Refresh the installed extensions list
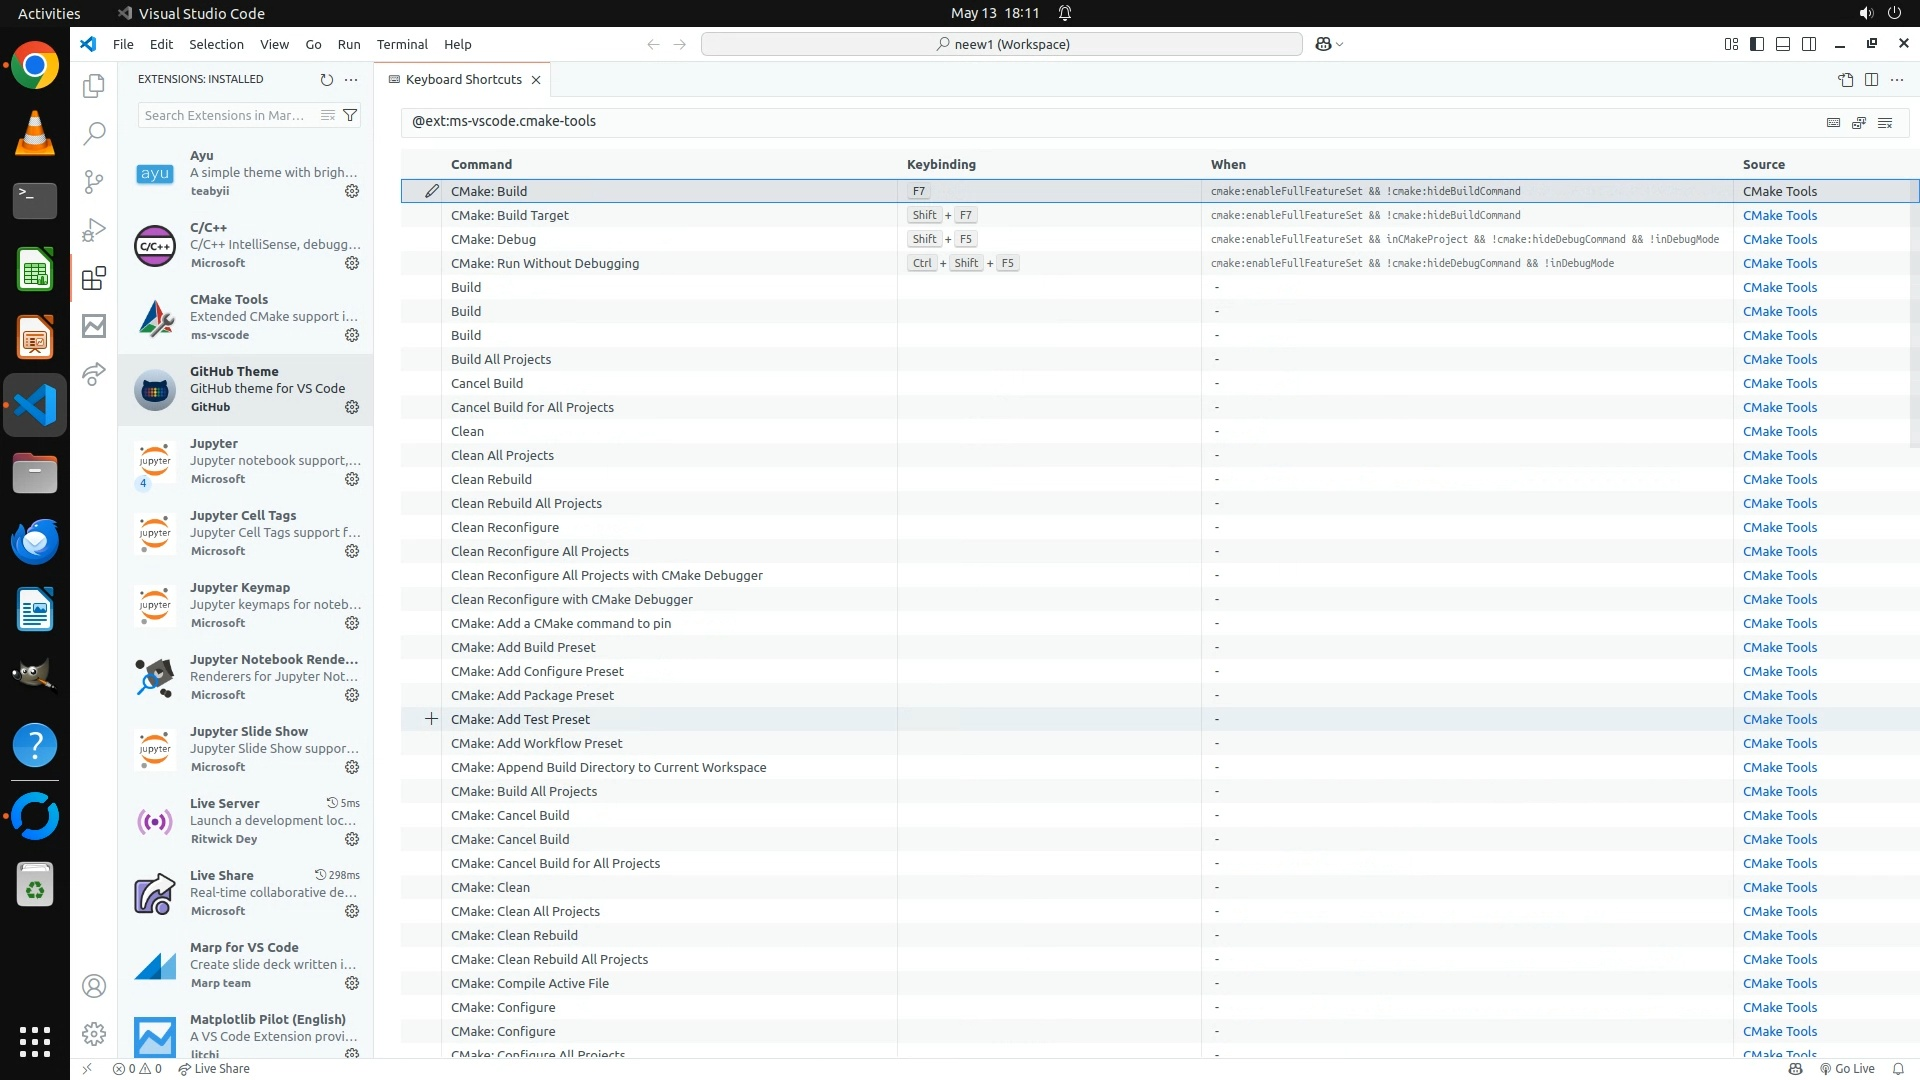Screen dimensions: 1920x1080 pos(326,79)
